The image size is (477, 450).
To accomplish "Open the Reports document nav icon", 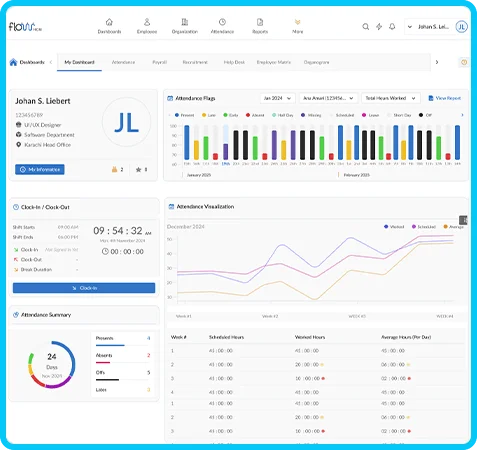I will pyautogui.click(x=260, y=22).
